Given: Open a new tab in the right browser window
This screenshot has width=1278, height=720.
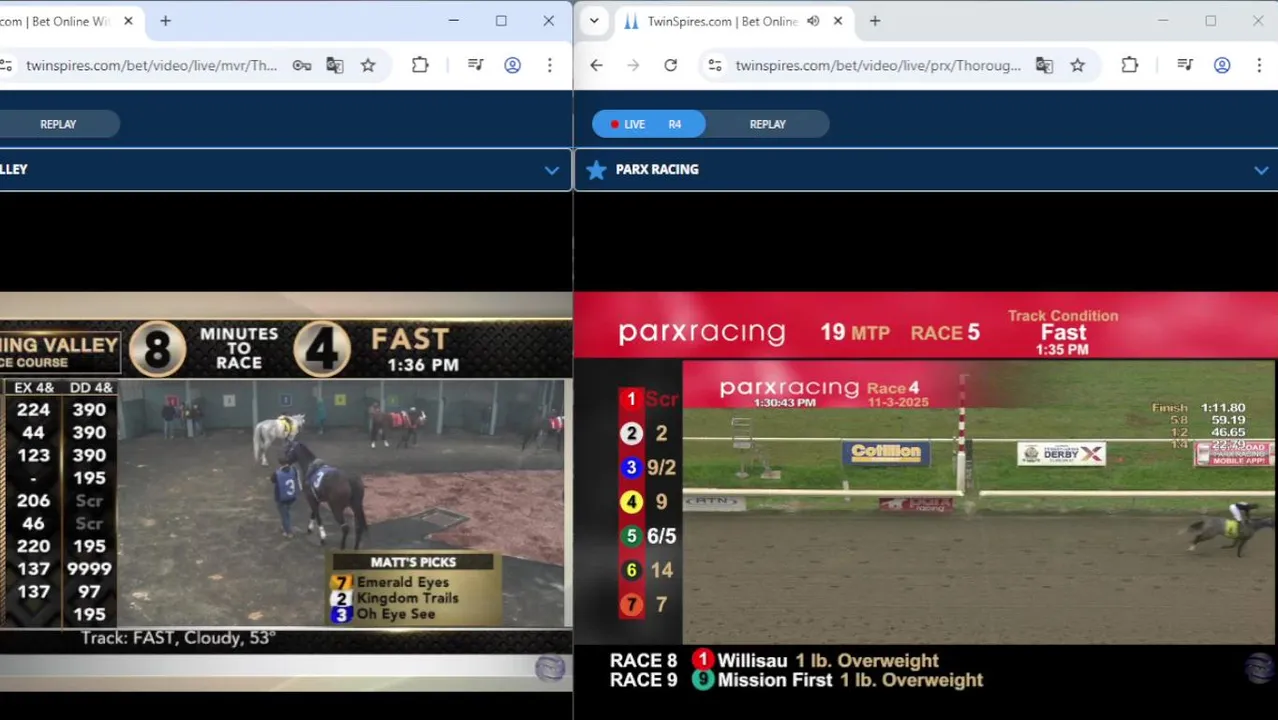Looking at the screenshot, I should (x=875, y=21).
